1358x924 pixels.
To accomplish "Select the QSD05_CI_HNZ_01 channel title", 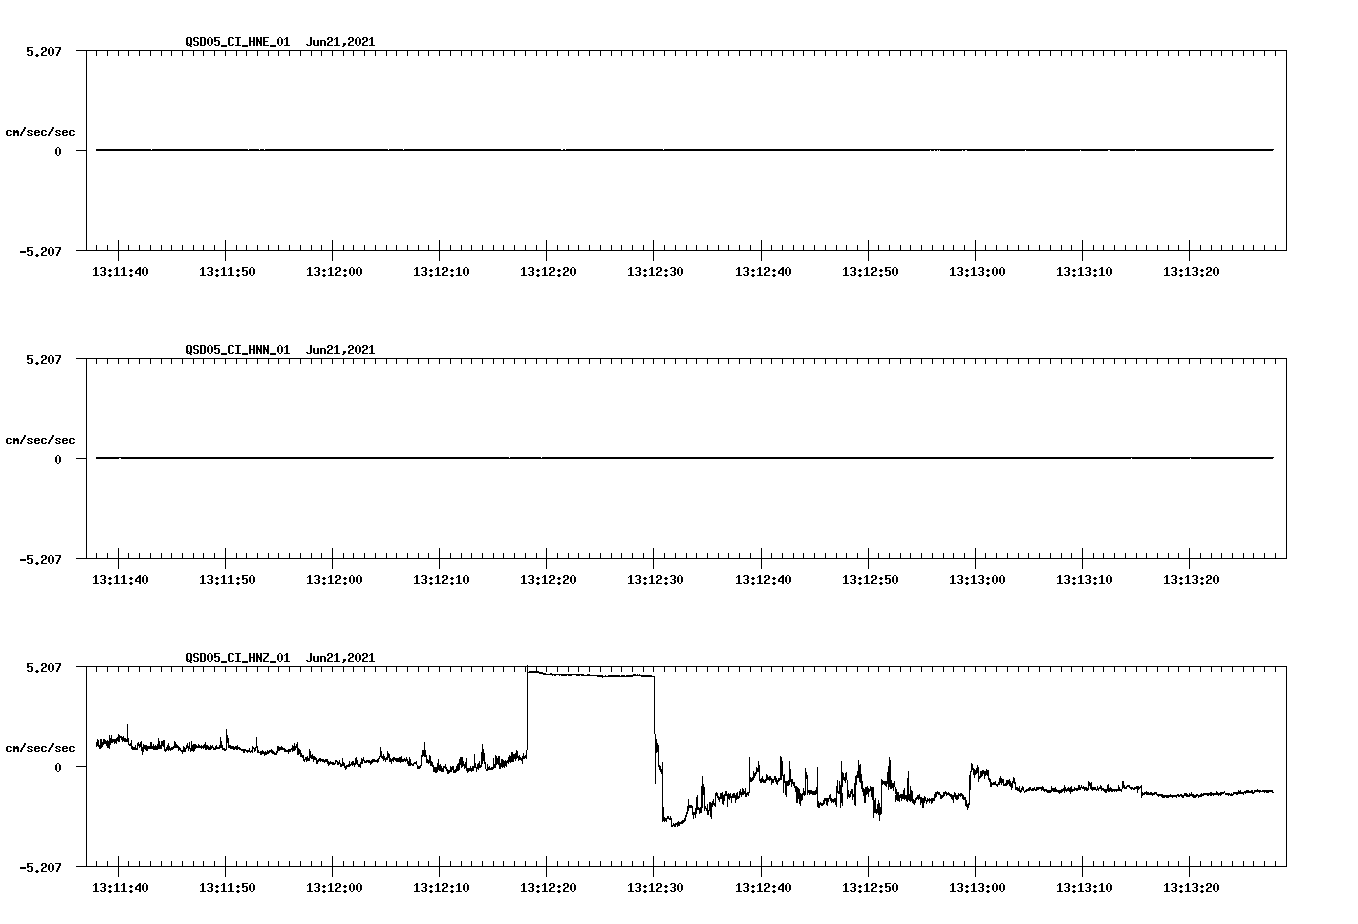I will (x=237, y=658).
